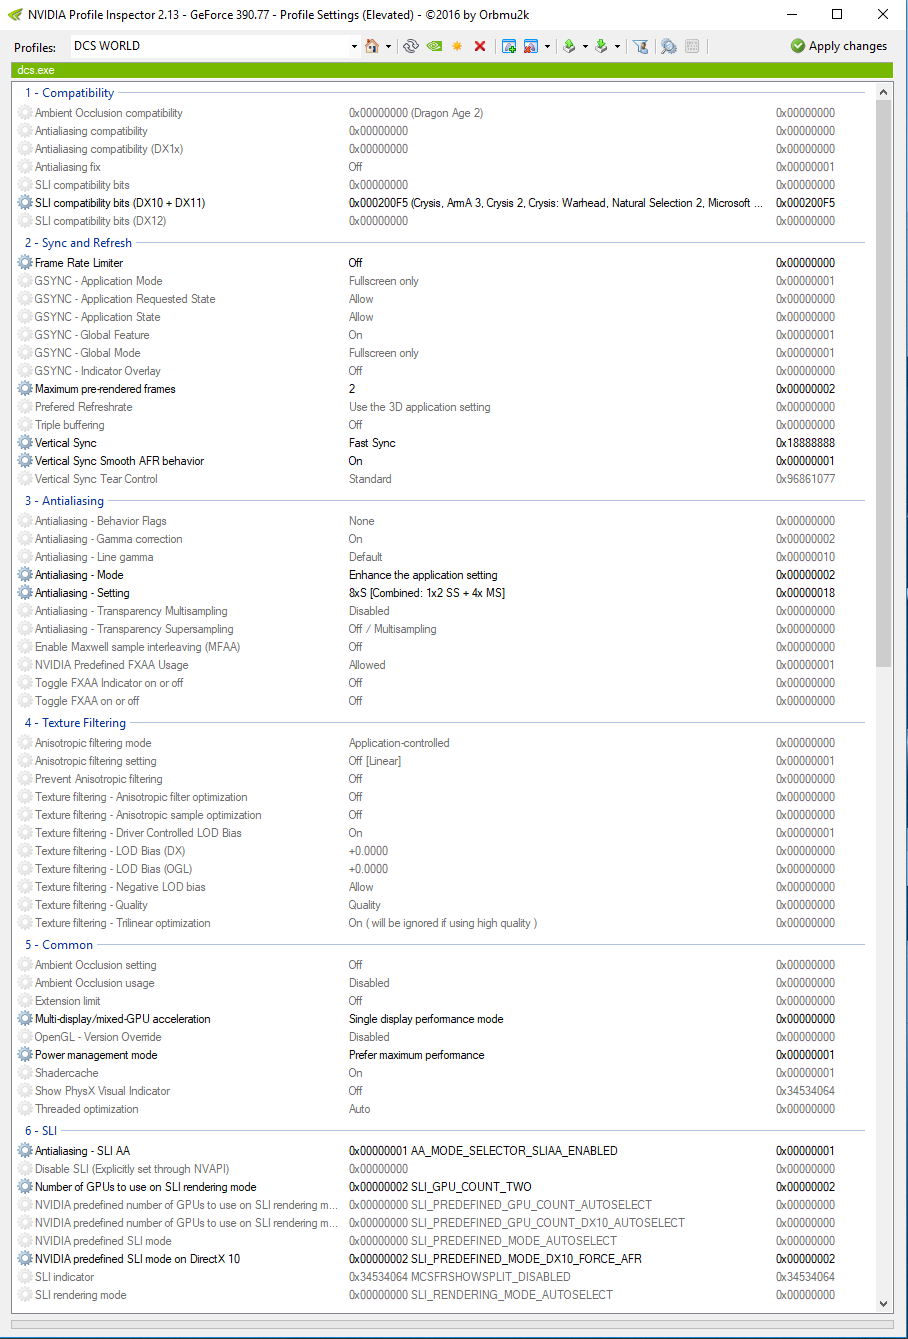Image resolution: width=908 pixels, height=1339 pixels.
Task: Click gear icon of SLI compatibility bits (DX10 + DX11)
Action: tap(25, 203)
